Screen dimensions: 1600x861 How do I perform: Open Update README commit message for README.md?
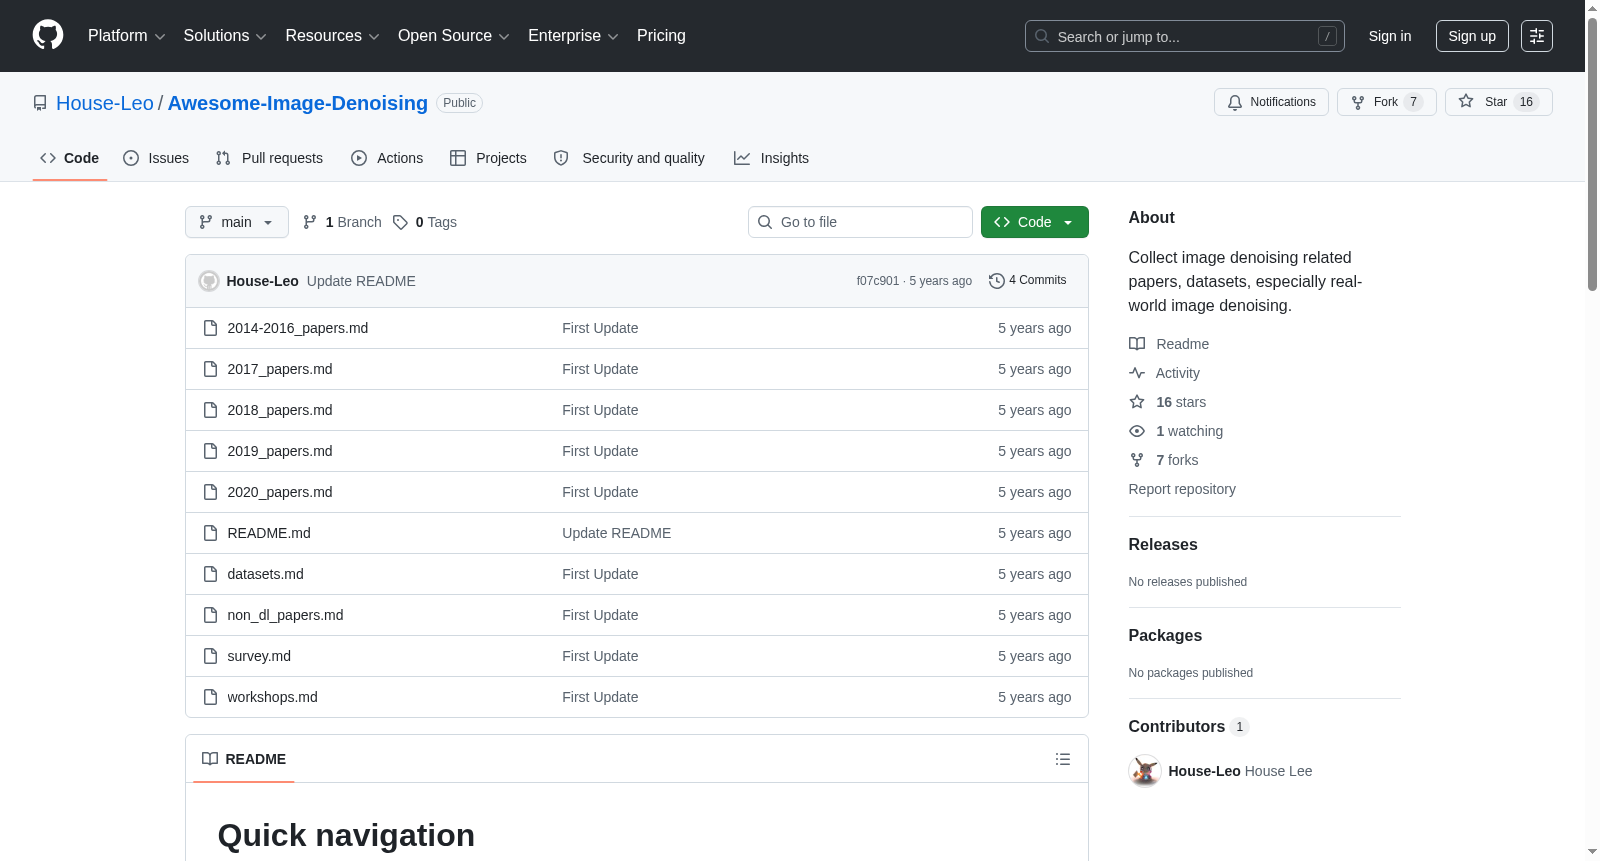point(617,533)
